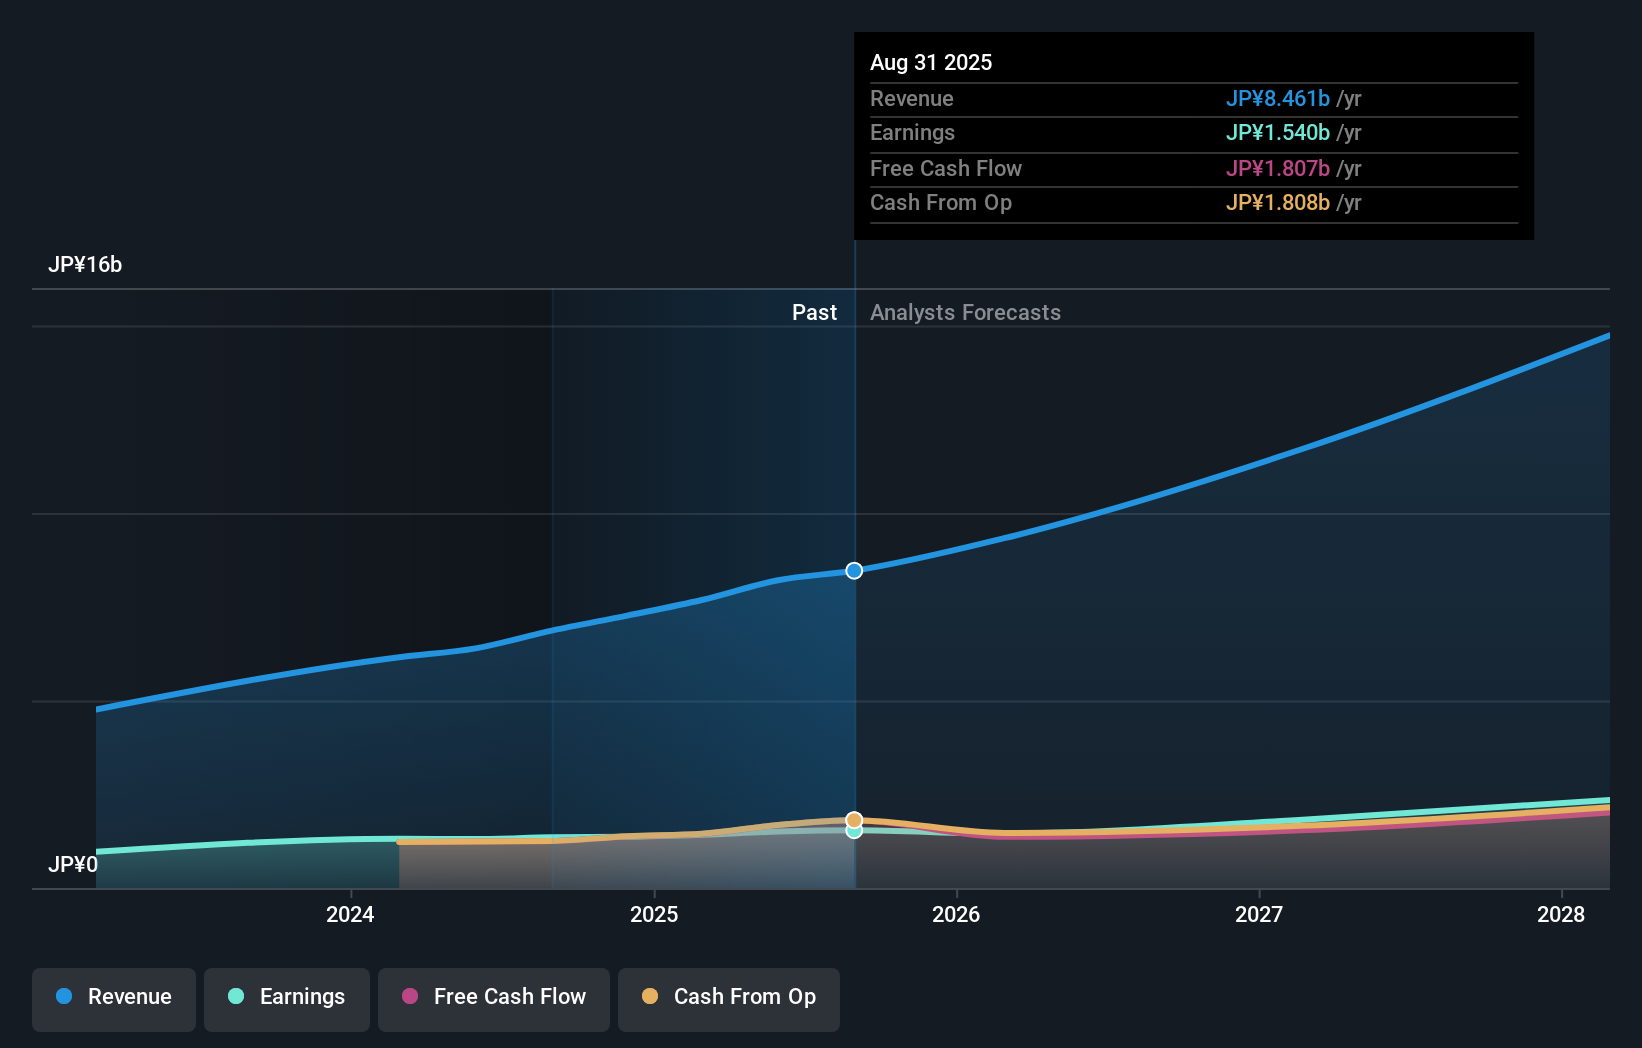Click the Analysts Forecasts label

965,312
